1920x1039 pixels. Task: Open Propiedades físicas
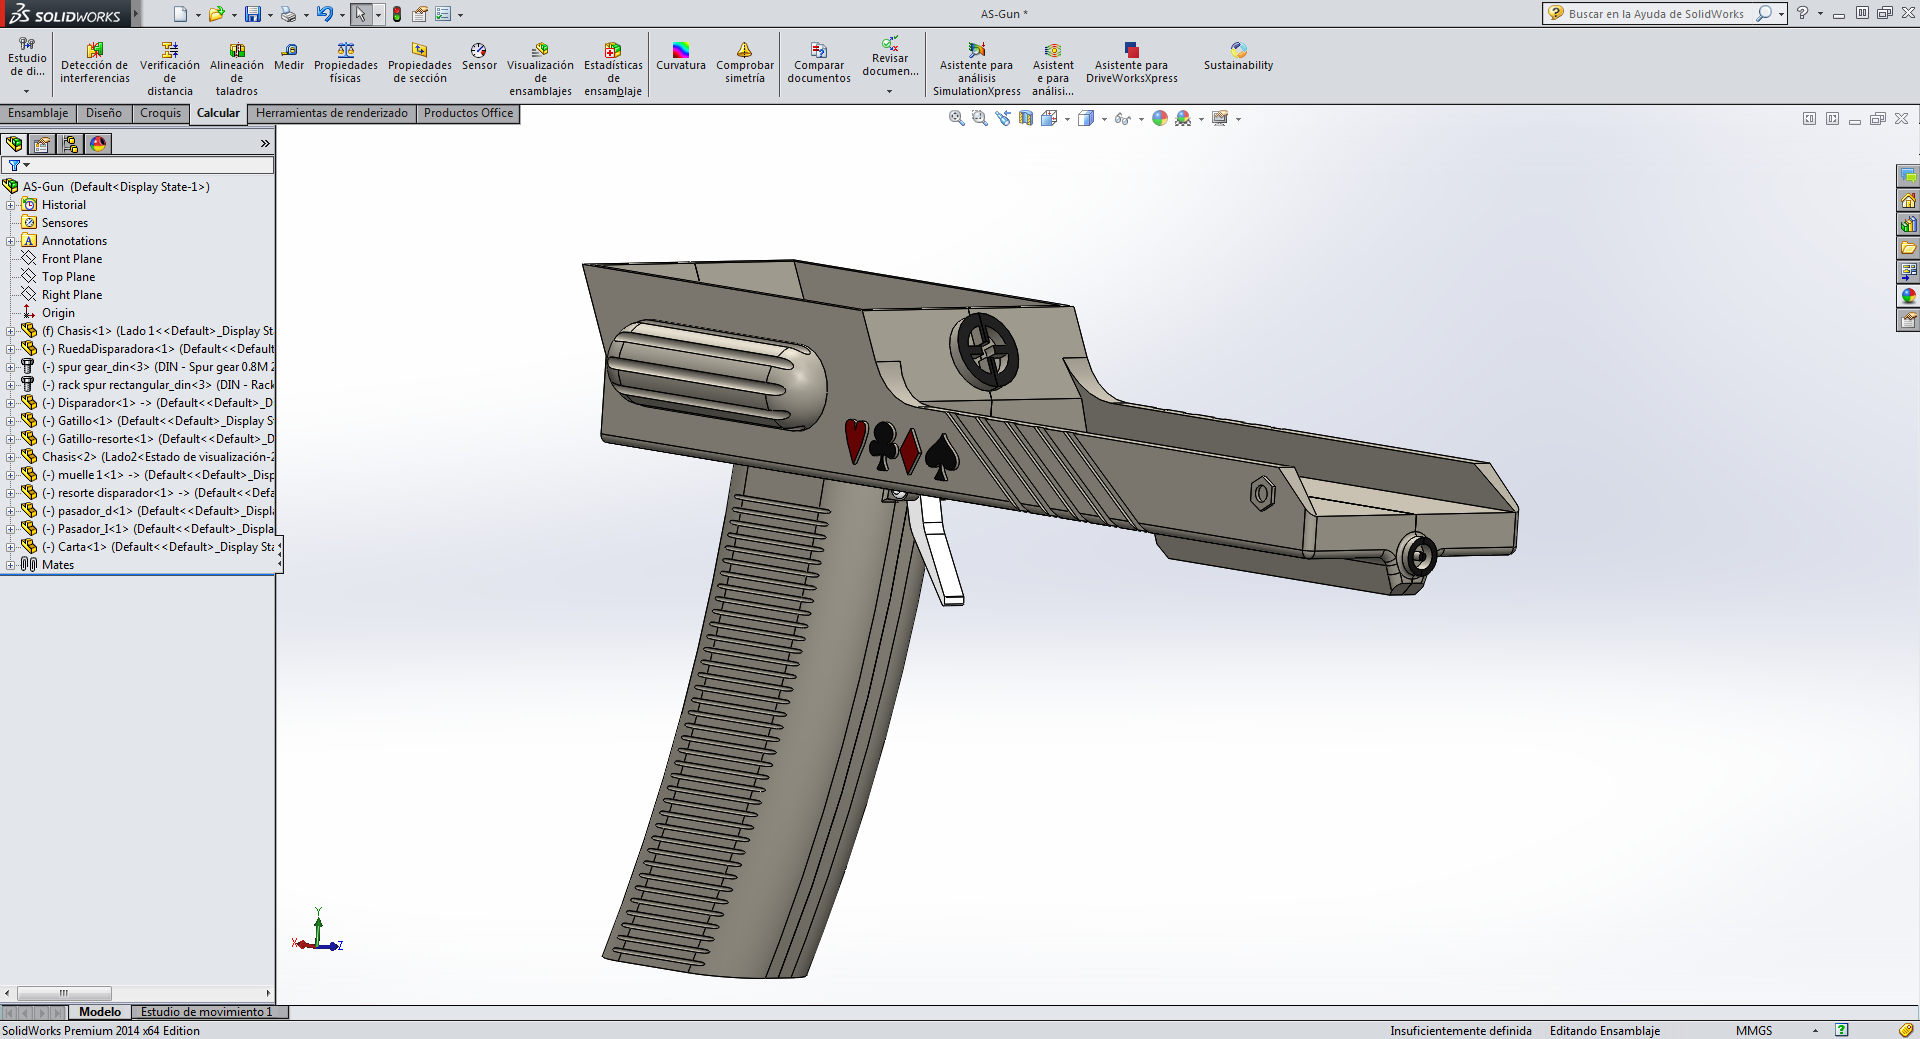tap(345, 63)
